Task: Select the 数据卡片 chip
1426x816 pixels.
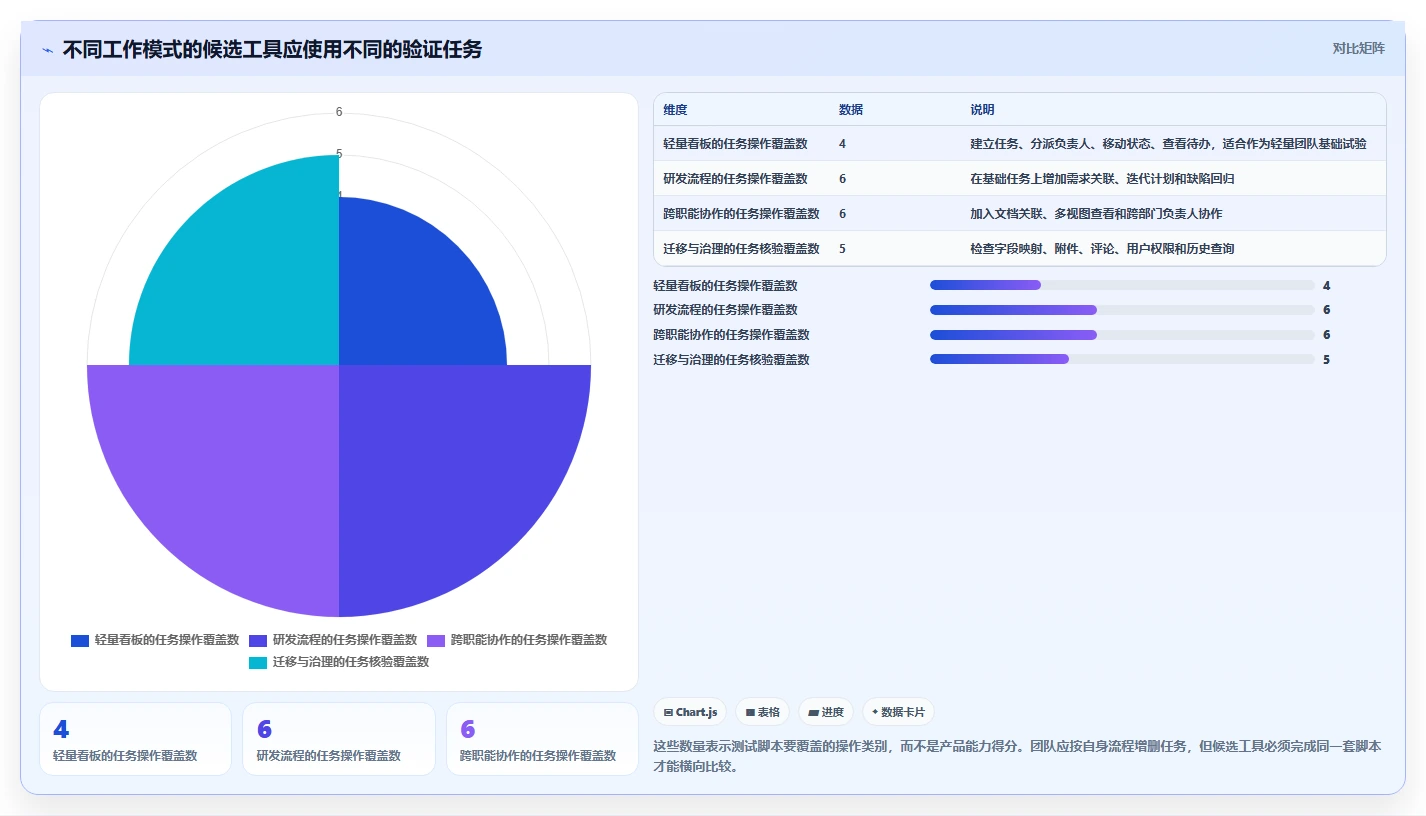Action: coord(898,712)
